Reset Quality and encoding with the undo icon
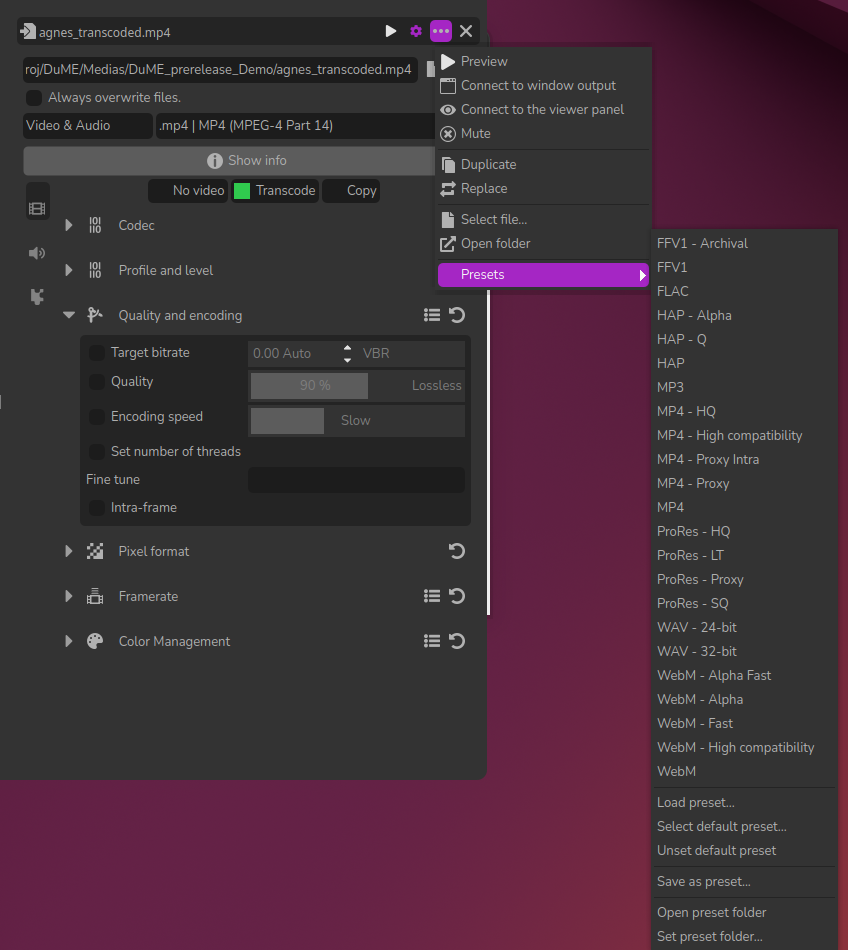The height and width of the screenshot is (950, 848). 457,315
